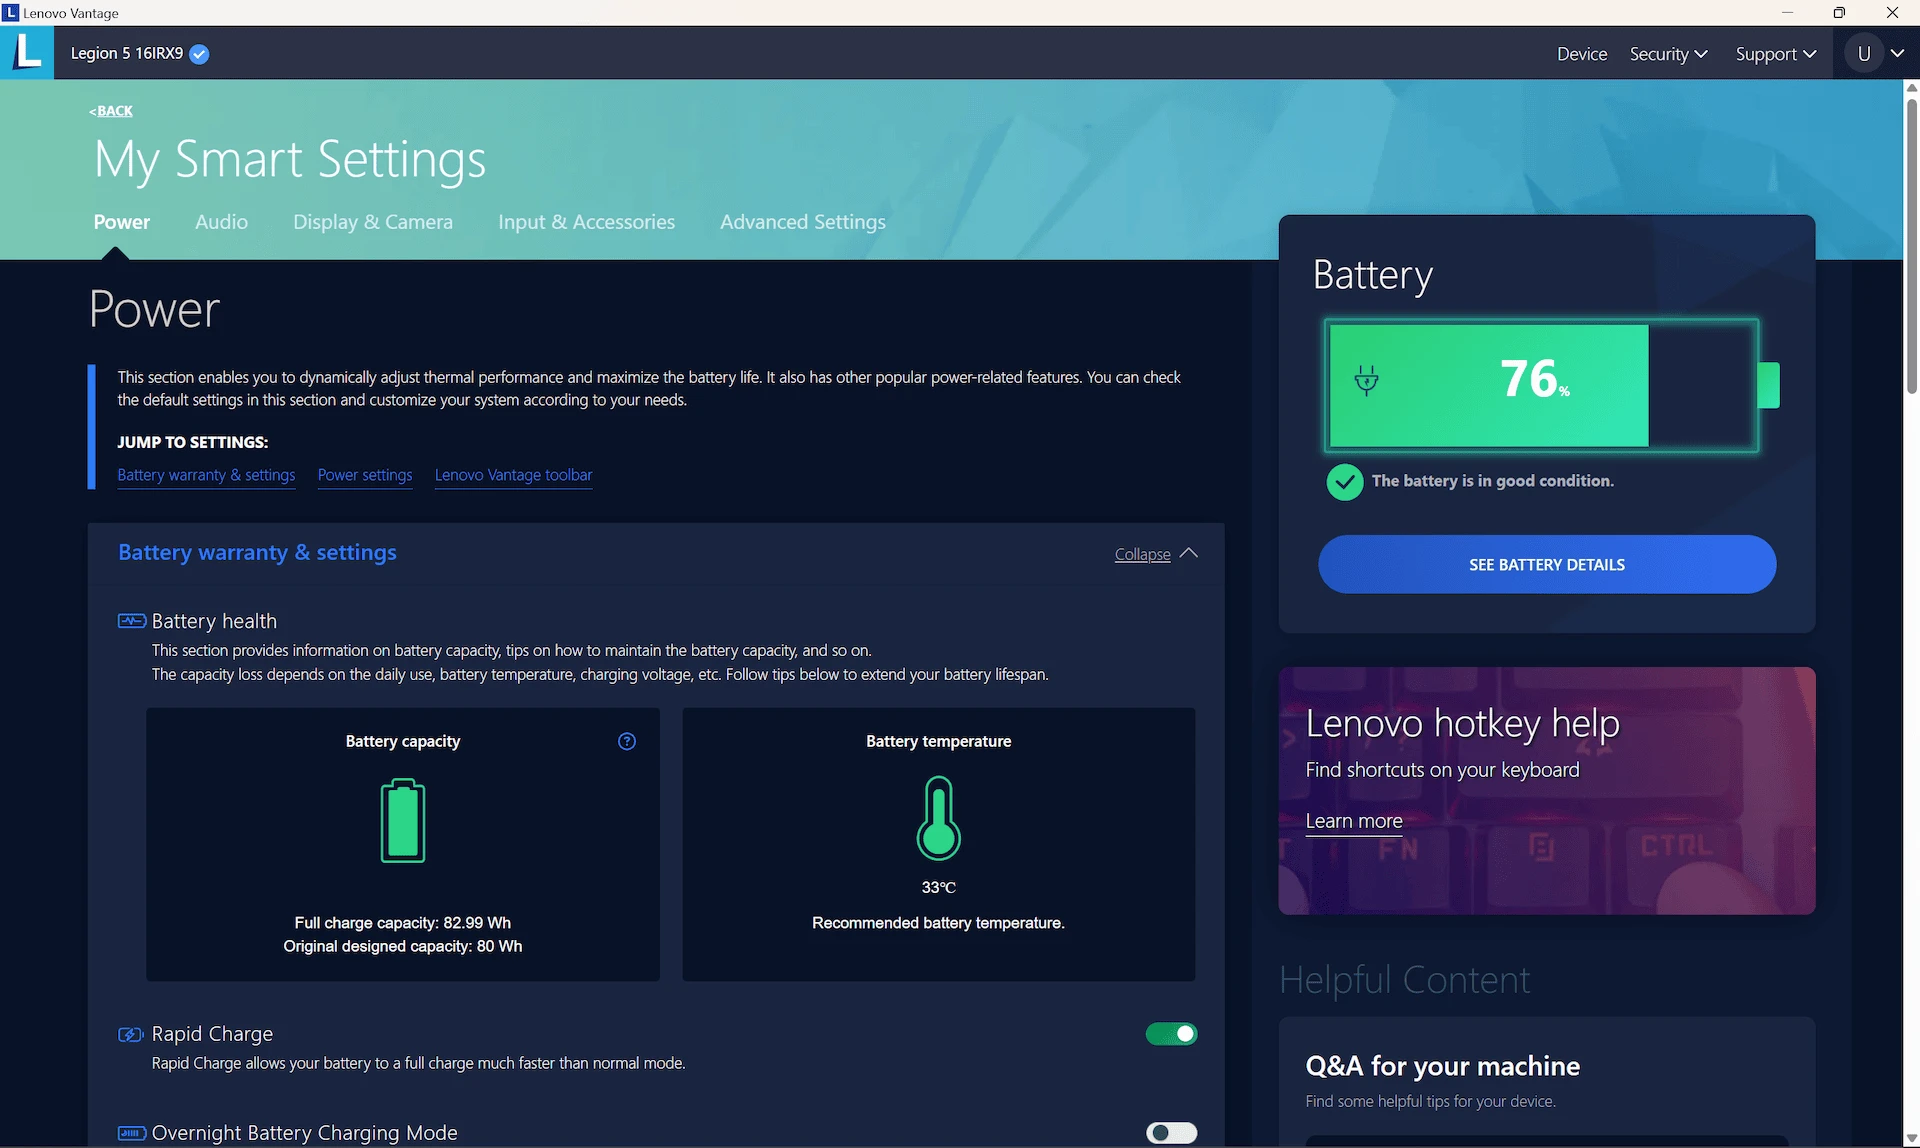The width and height of the screenshot is (1920, 1148).
Task: Click the green good-condition checkmark icon
Action: 1345,482
